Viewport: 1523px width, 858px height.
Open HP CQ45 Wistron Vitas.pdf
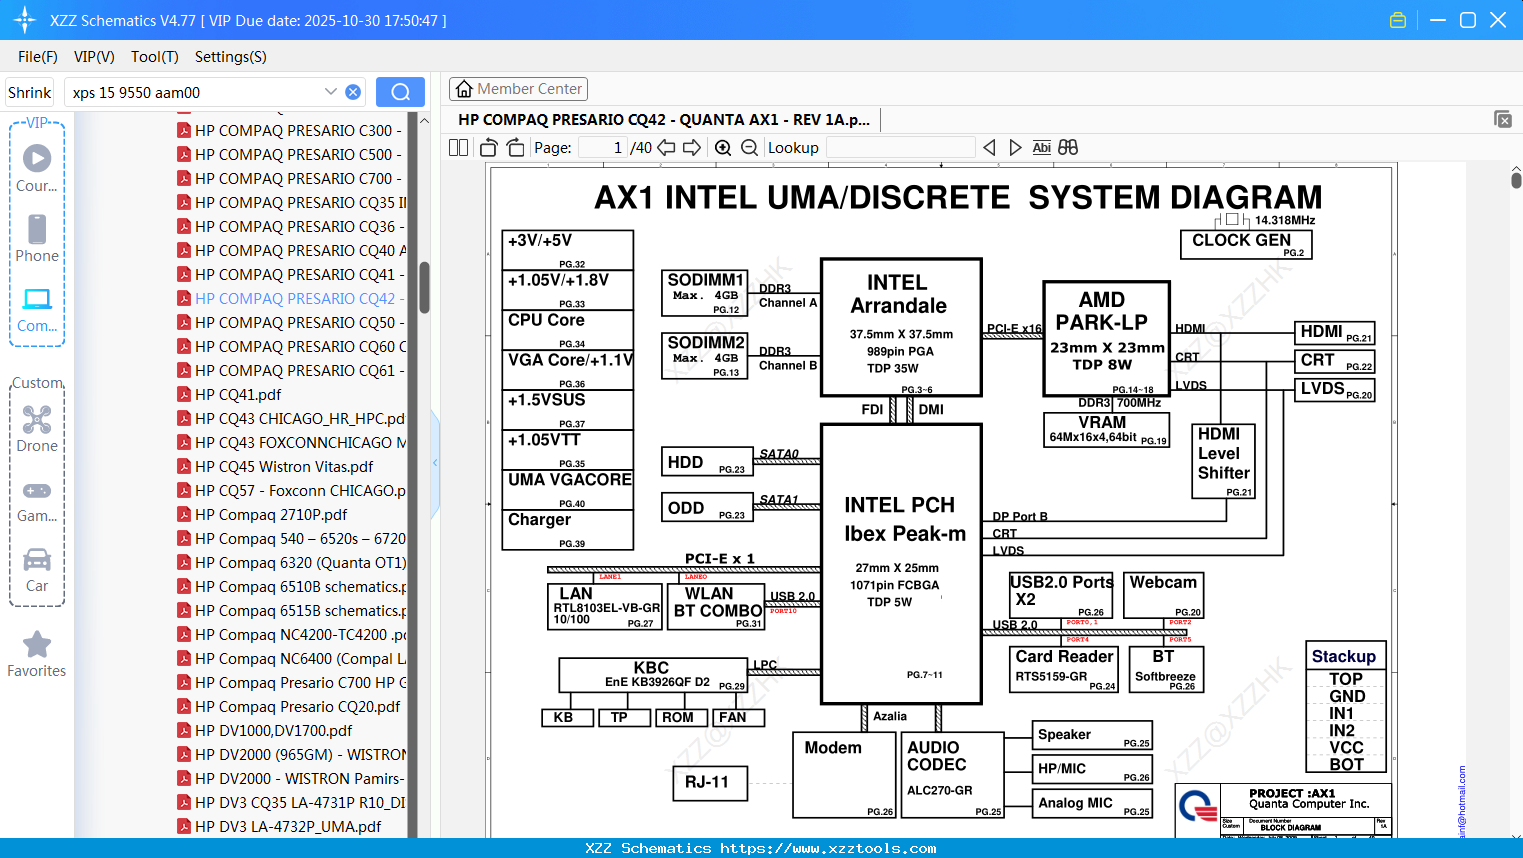tap(276, 466)
